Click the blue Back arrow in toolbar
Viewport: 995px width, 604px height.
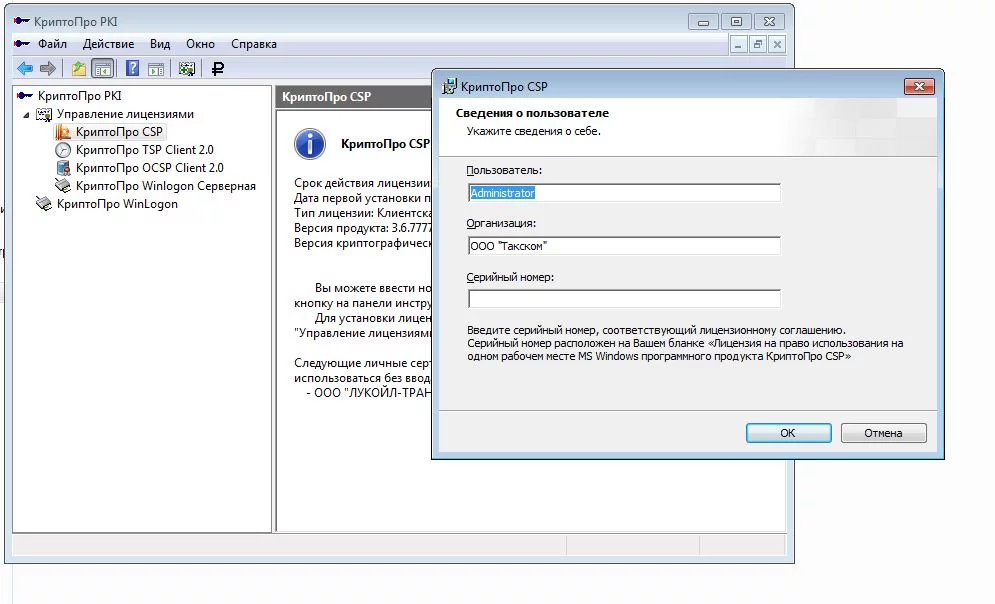click(x=25, y=69)
